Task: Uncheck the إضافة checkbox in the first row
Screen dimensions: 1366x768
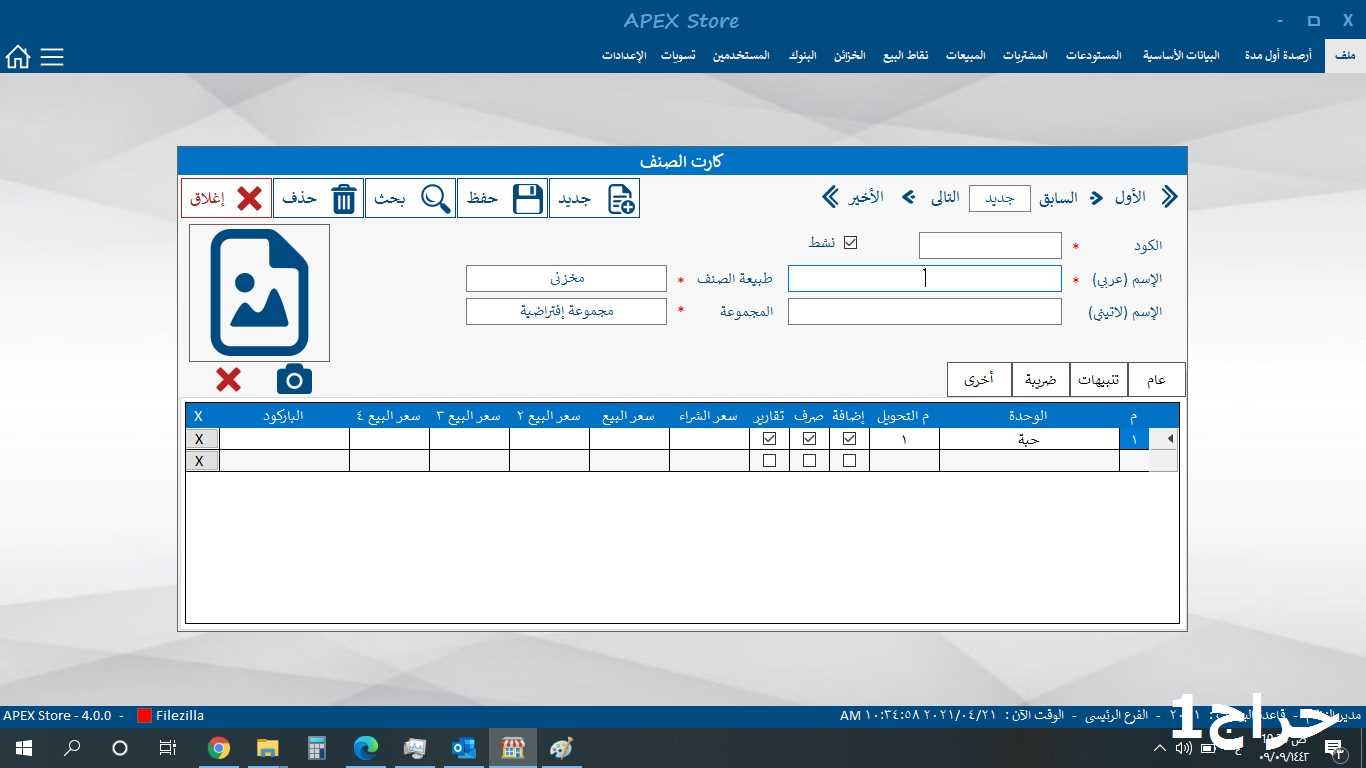Action: 849,439
